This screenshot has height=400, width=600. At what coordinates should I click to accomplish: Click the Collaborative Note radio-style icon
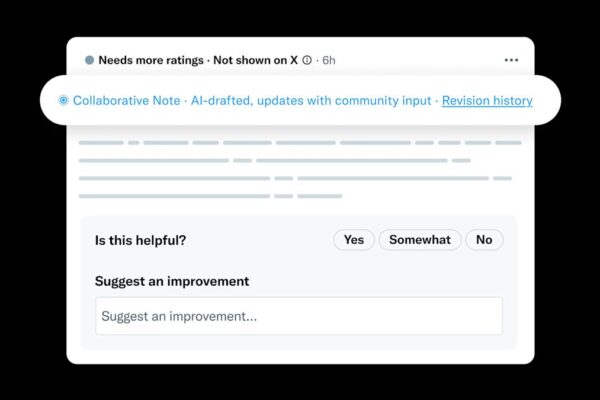point(63,101)
